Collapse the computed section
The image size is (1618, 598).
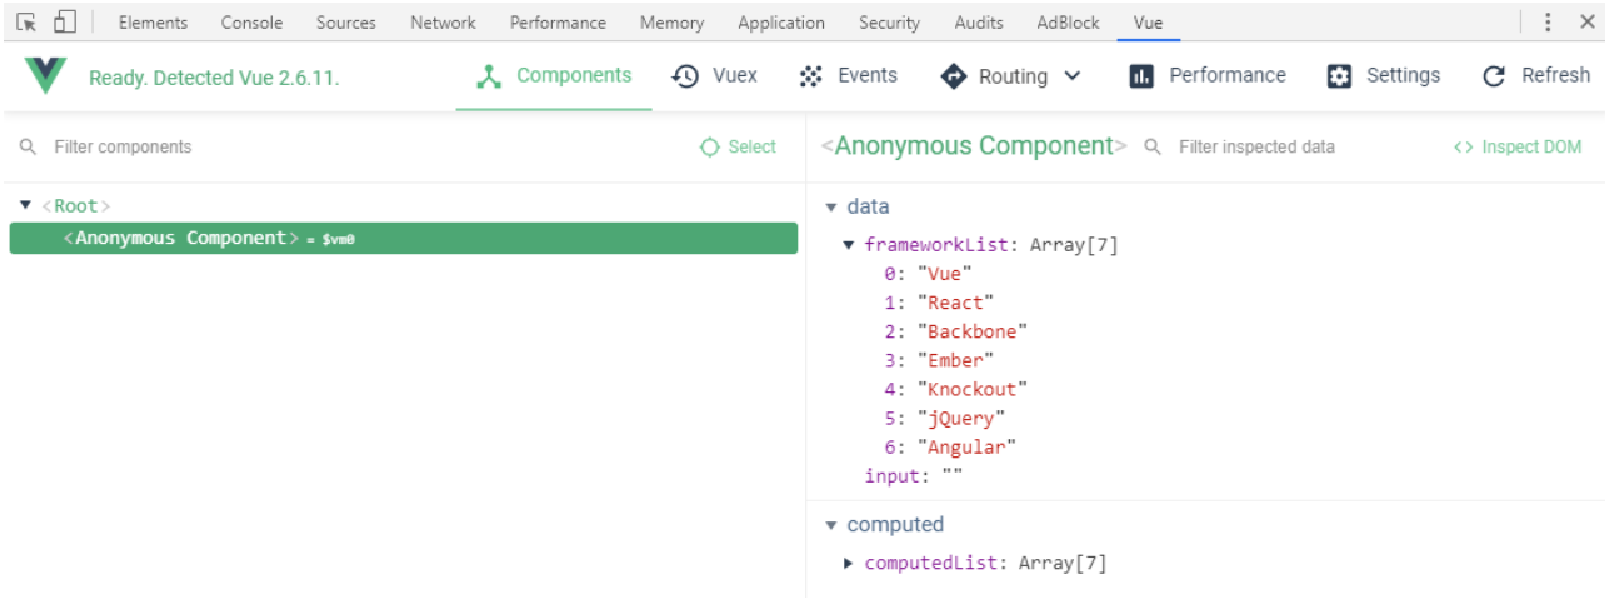tap(831, 525)
